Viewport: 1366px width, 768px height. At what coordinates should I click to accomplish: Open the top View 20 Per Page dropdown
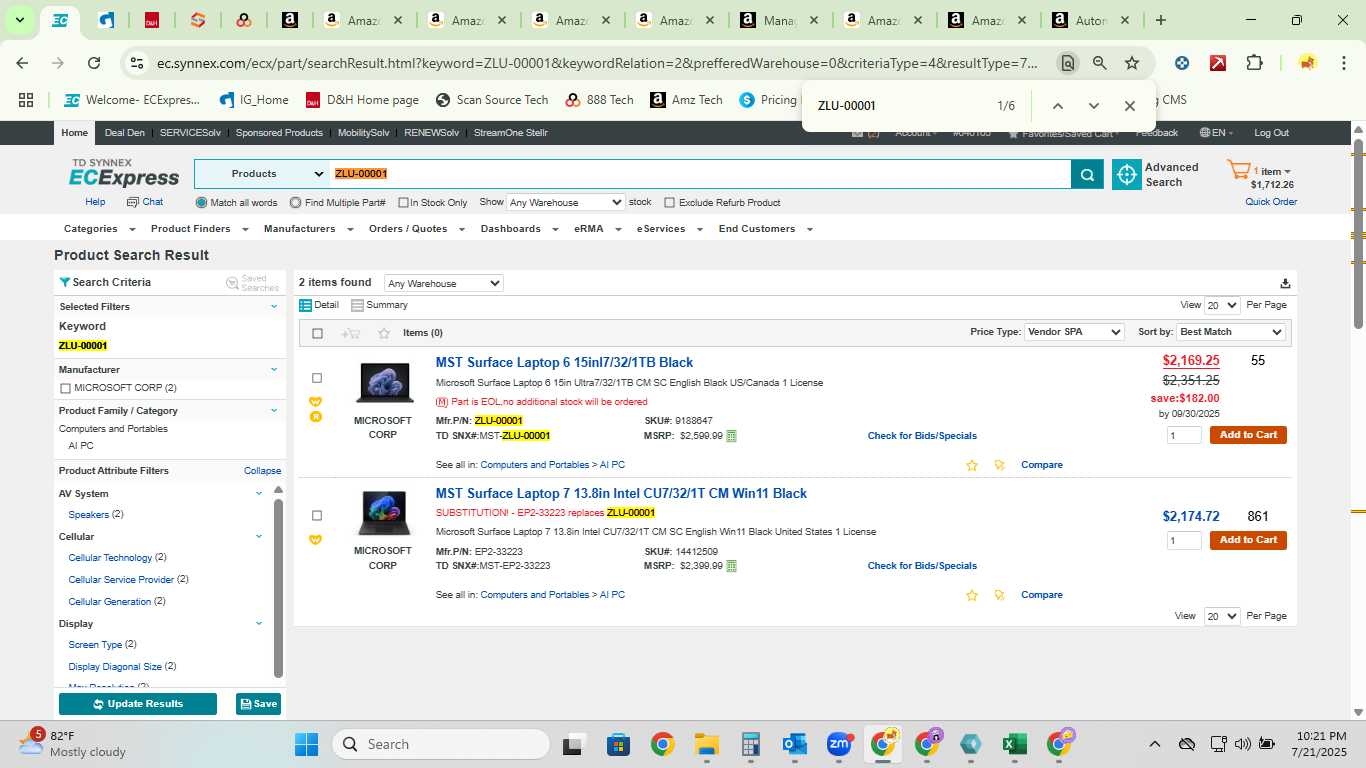coord(1222,305)
